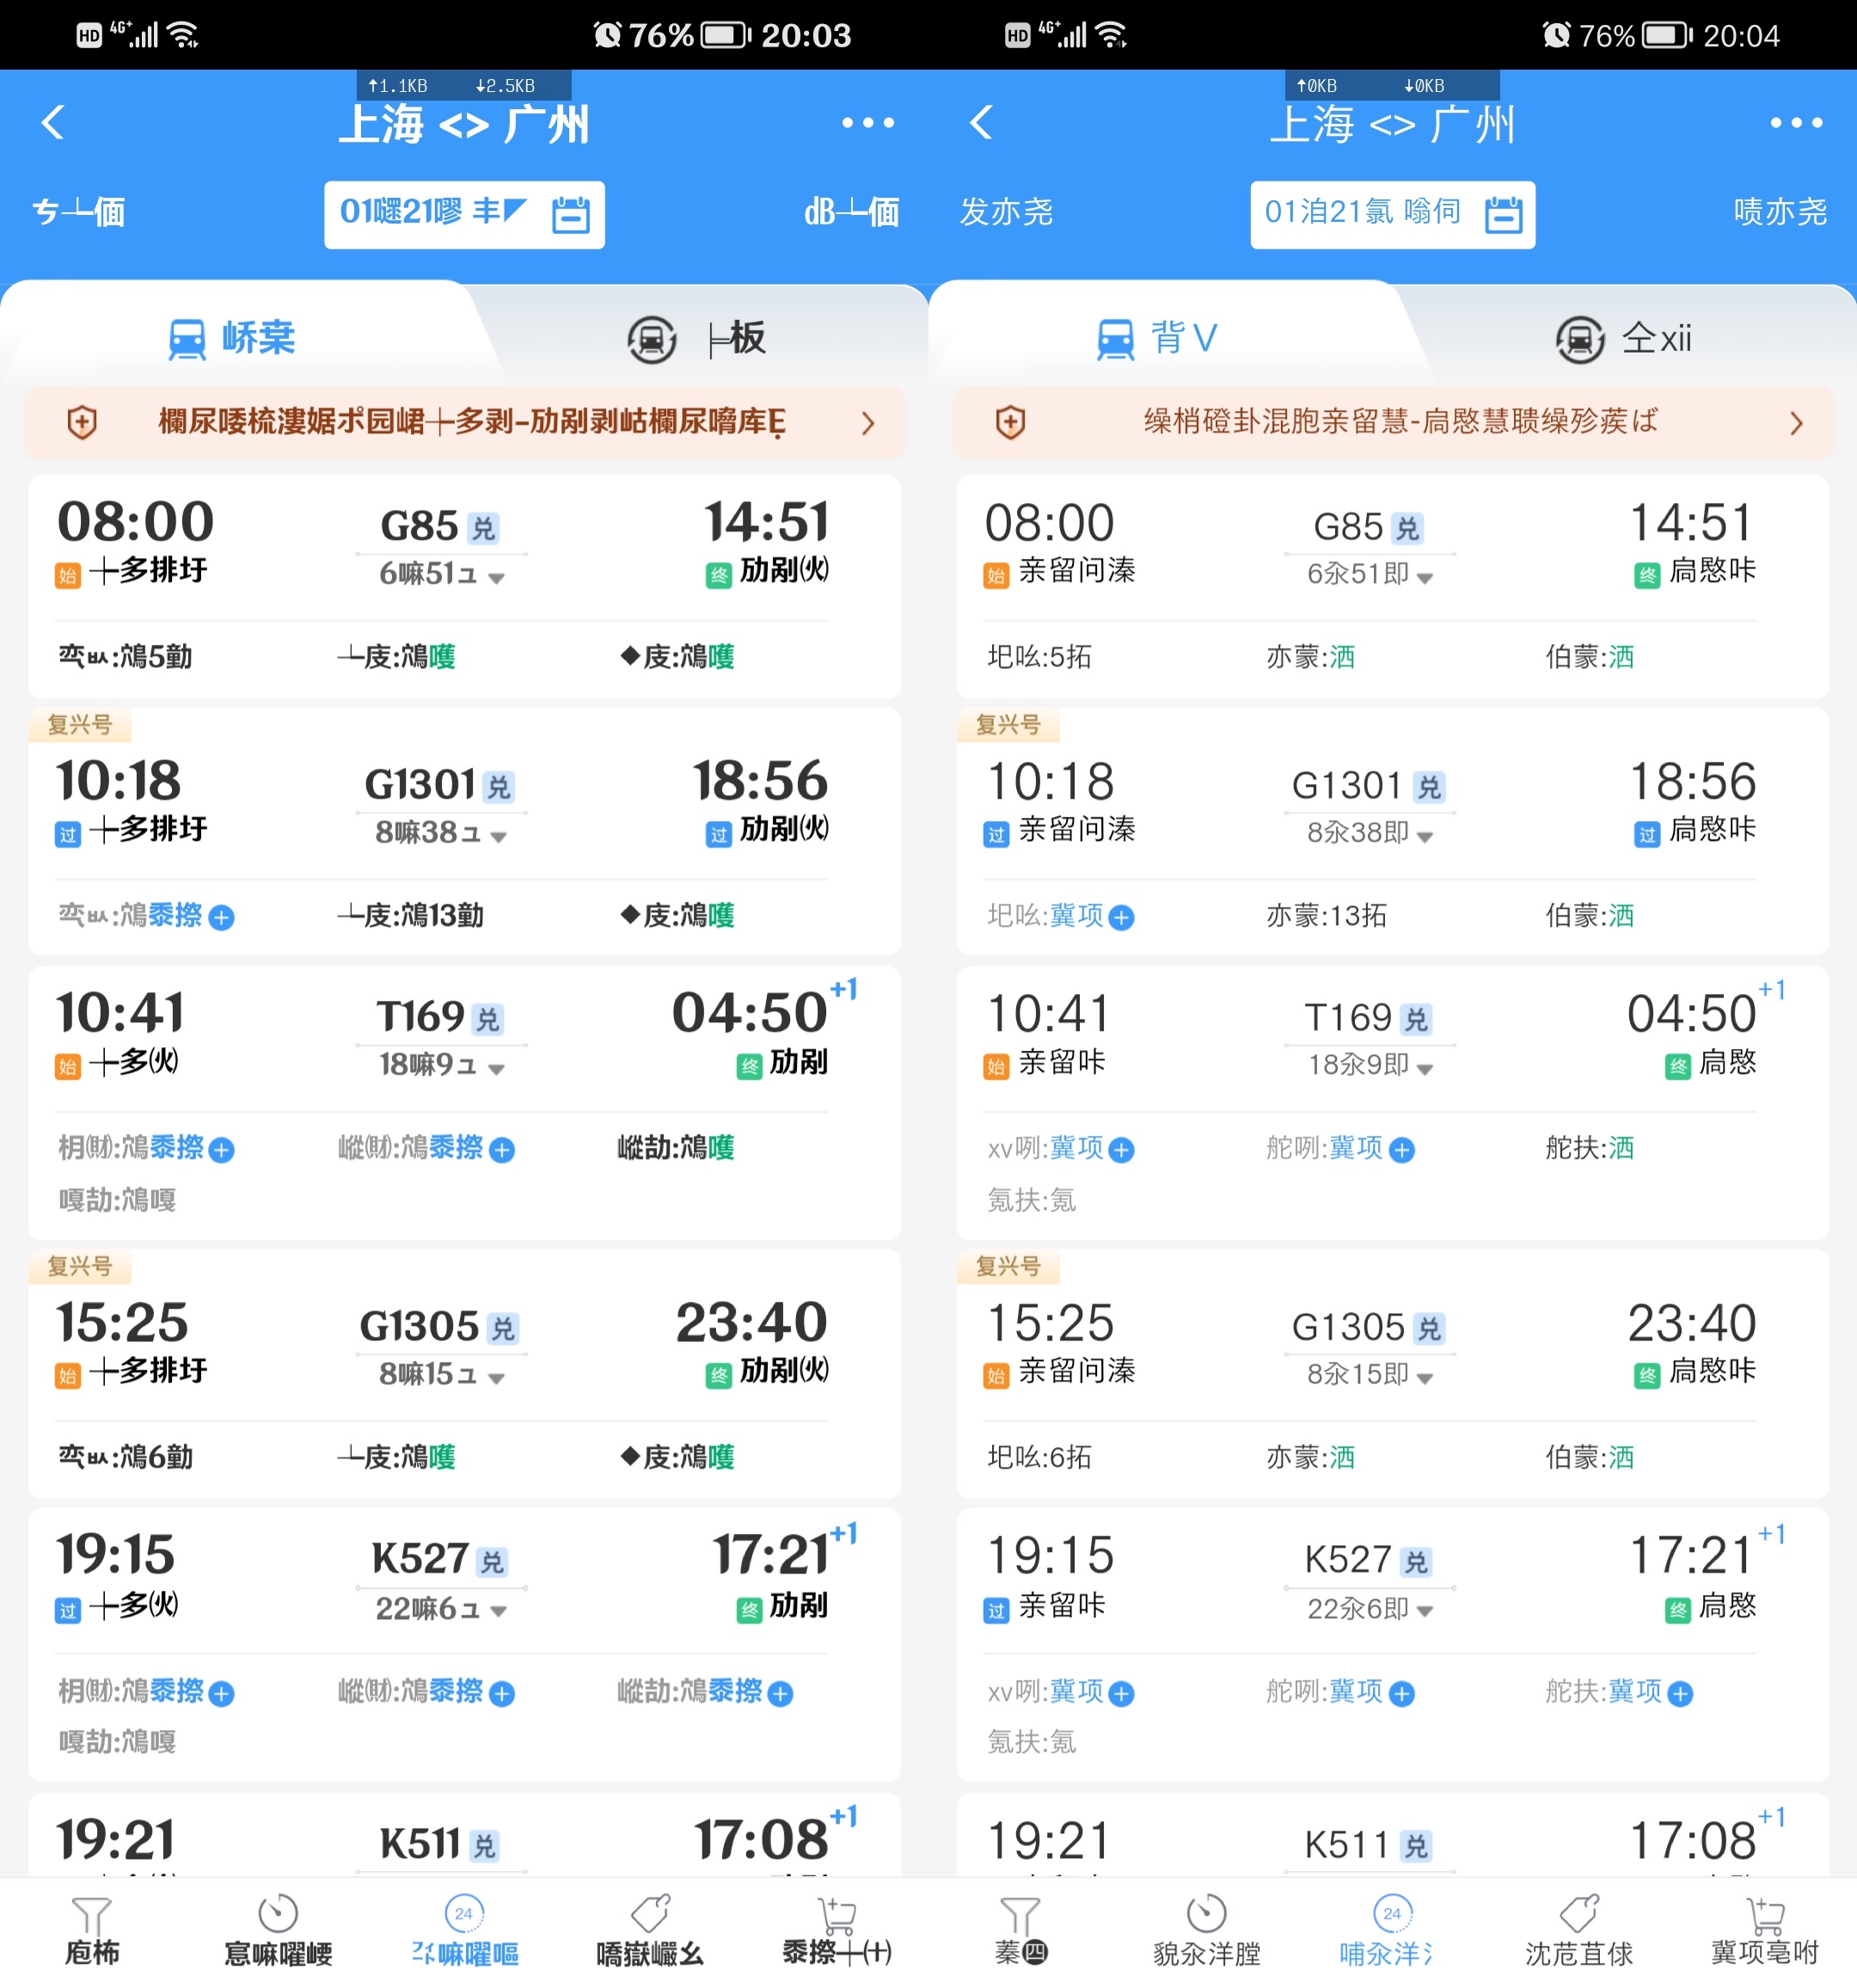Open three-dot more menu in right screen
This screenshot has height=1988, width=1857.
coord(1796,123)
